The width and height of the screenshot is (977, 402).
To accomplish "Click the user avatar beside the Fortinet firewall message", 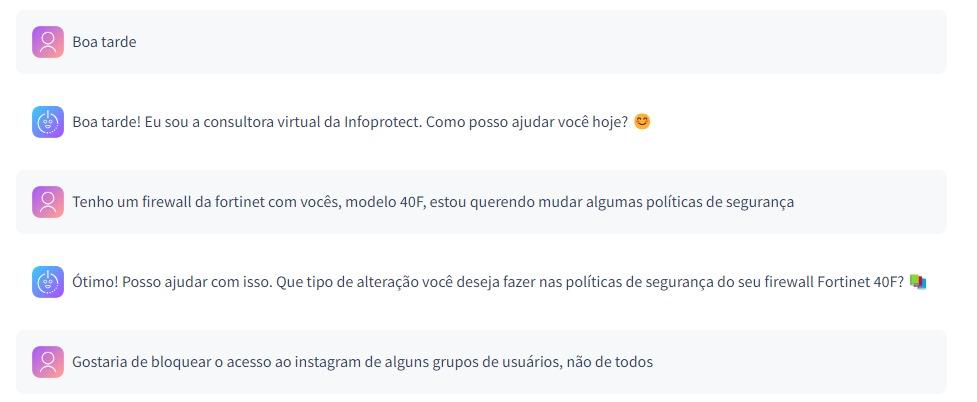I will point(48,202).
